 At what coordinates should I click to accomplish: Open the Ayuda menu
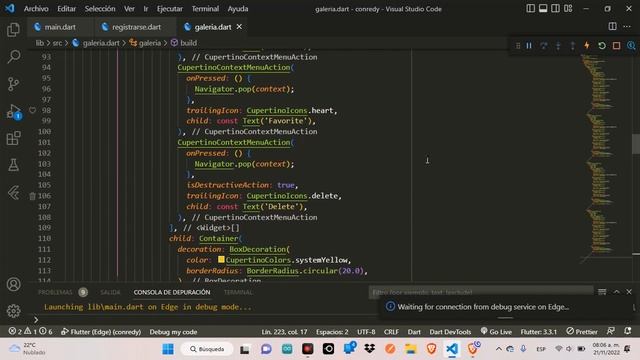click(x=238, y=9)
